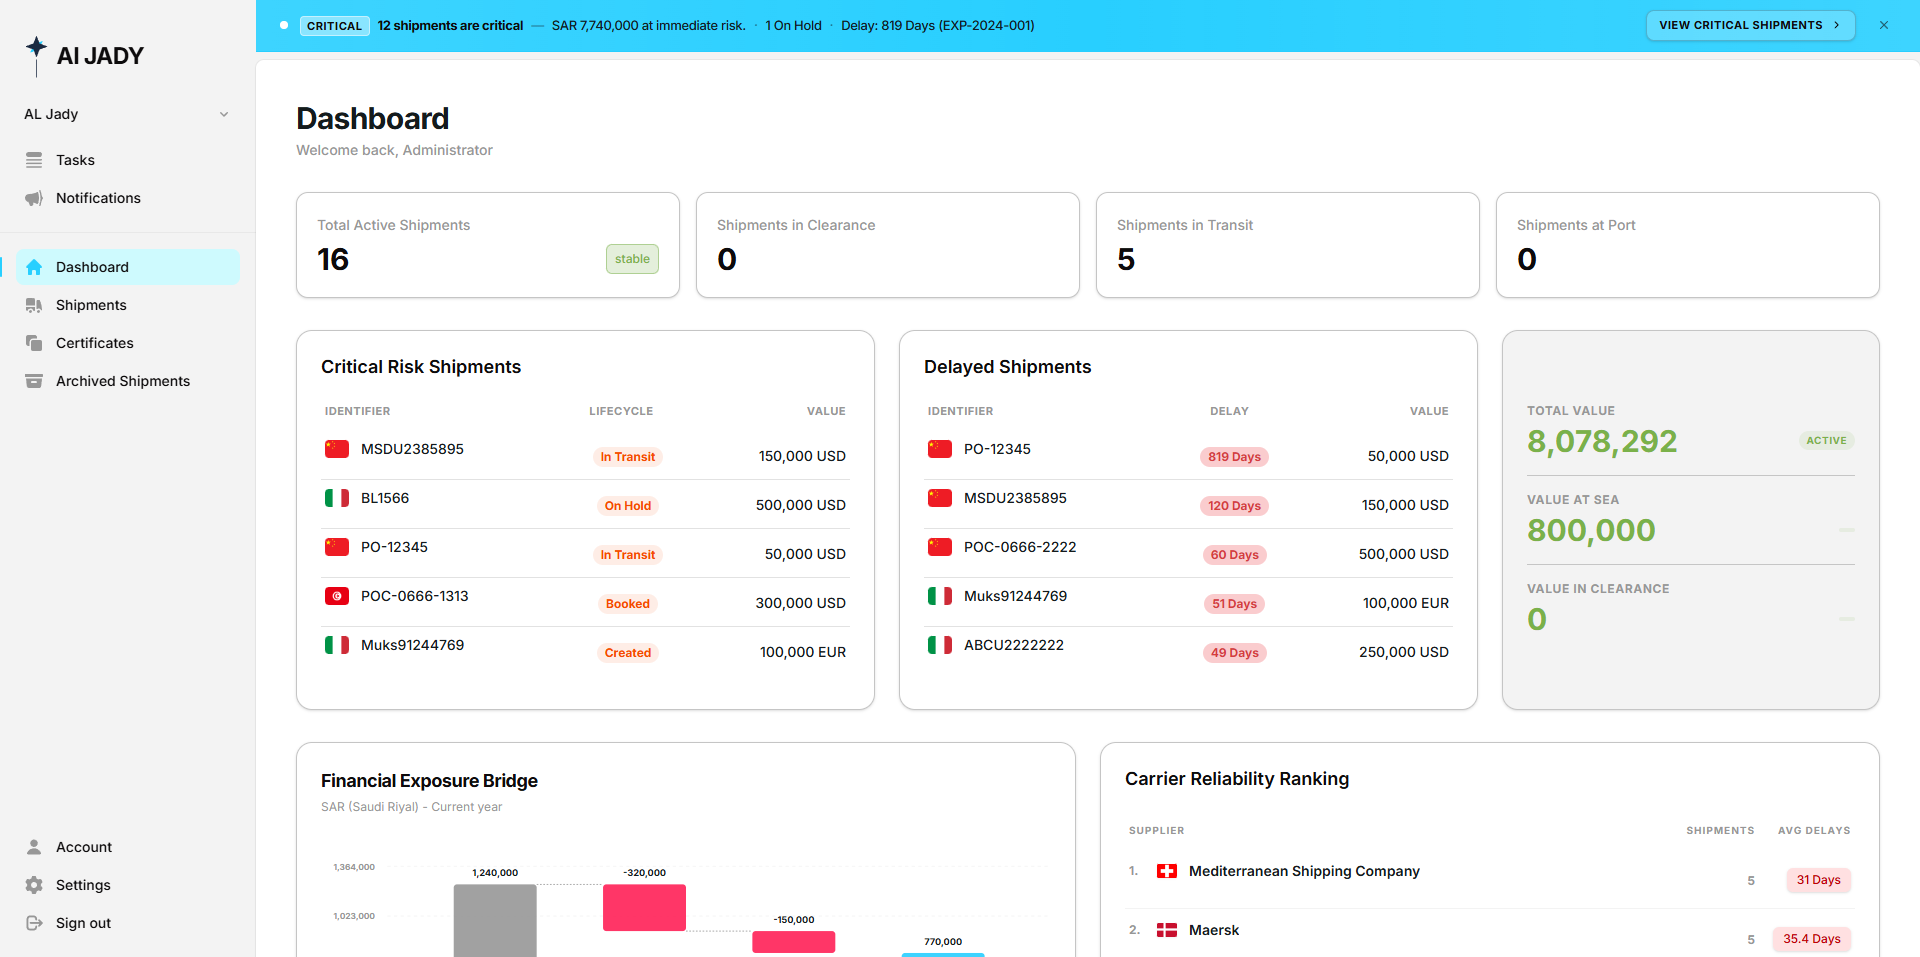1920x957 pixels.
Task: Click 12 shipments are critical text
Action: (450, 26)
